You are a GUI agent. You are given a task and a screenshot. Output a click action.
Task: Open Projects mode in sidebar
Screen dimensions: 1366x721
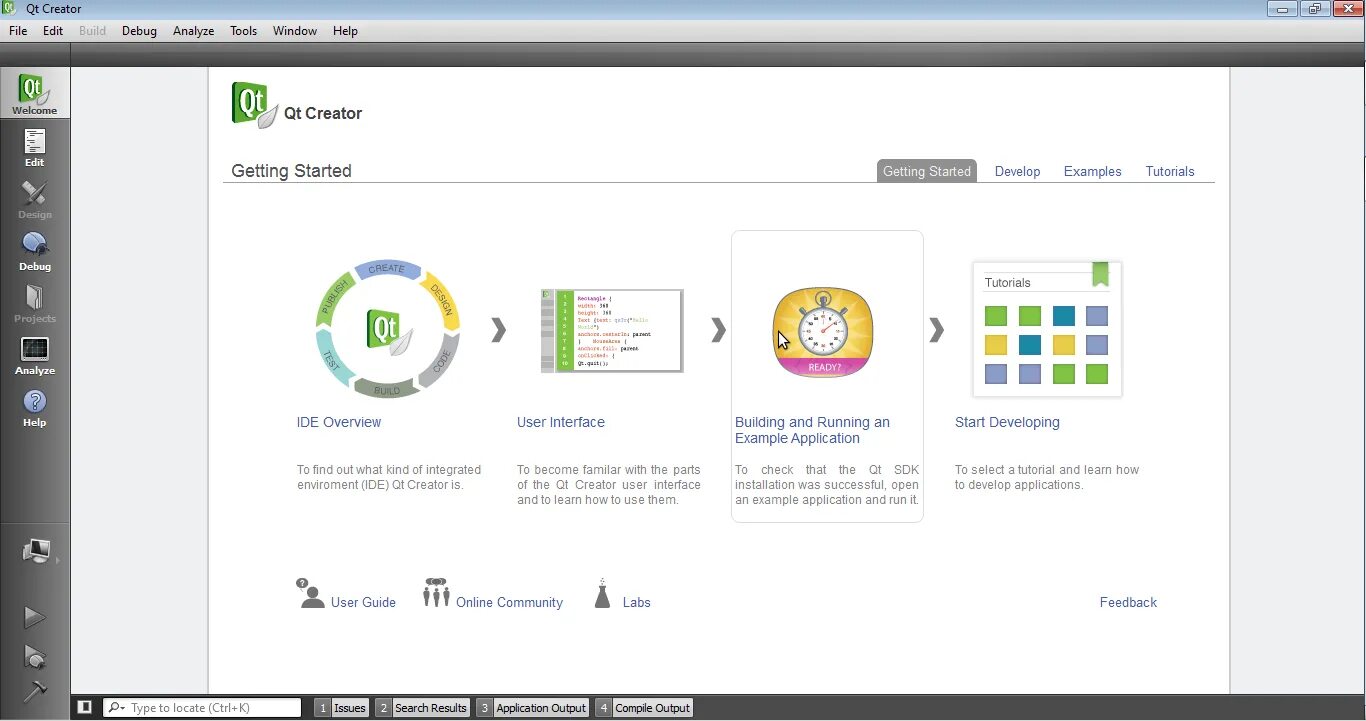(x=35, y=303)
